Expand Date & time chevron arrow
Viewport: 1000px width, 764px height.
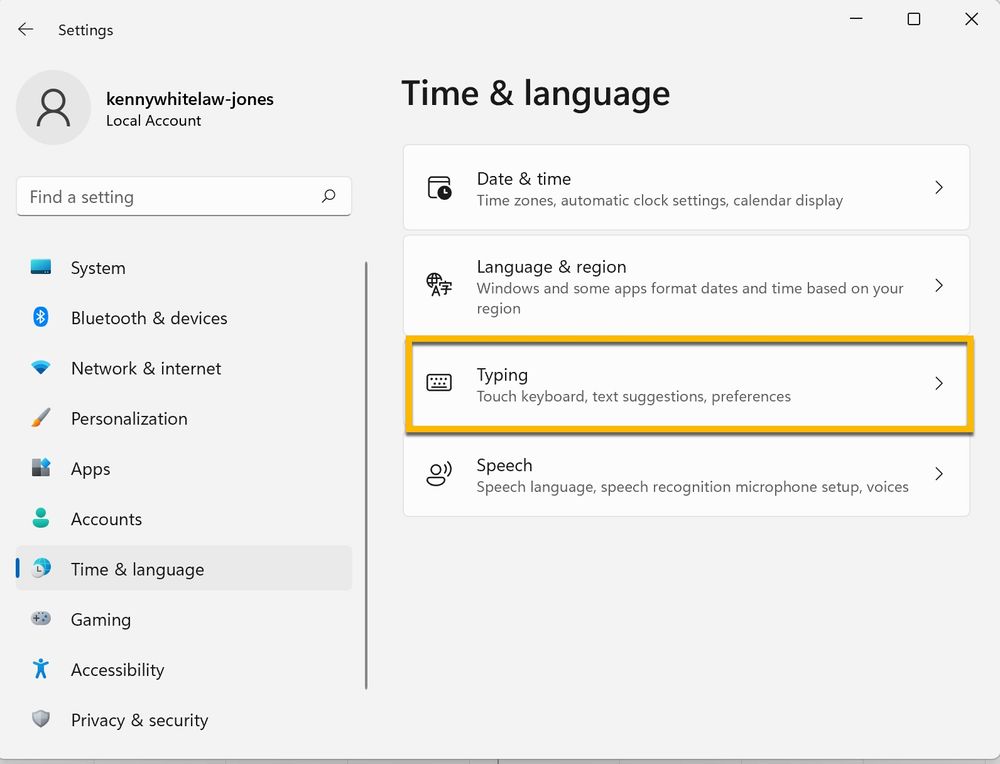[x=938, y=187]
